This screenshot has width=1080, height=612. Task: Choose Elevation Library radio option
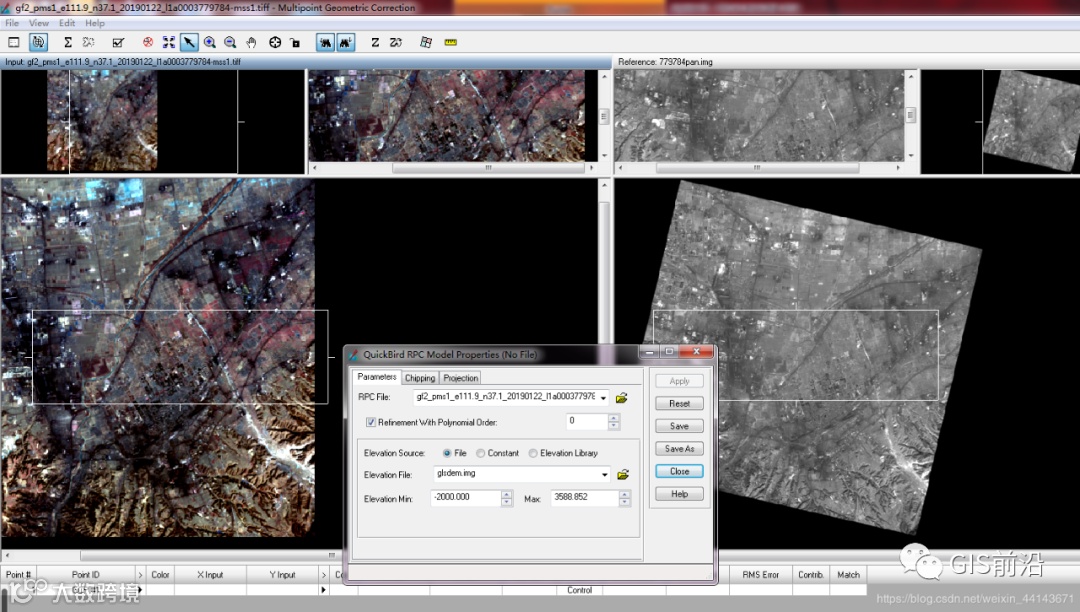pyautogui.click(x=533, y=453)
